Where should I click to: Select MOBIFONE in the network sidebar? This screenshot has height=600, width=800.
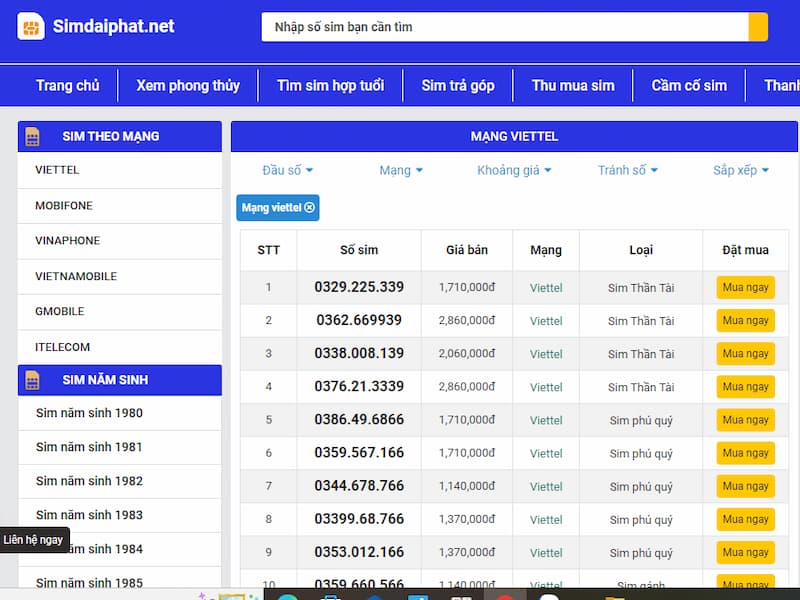click(120, 206)
